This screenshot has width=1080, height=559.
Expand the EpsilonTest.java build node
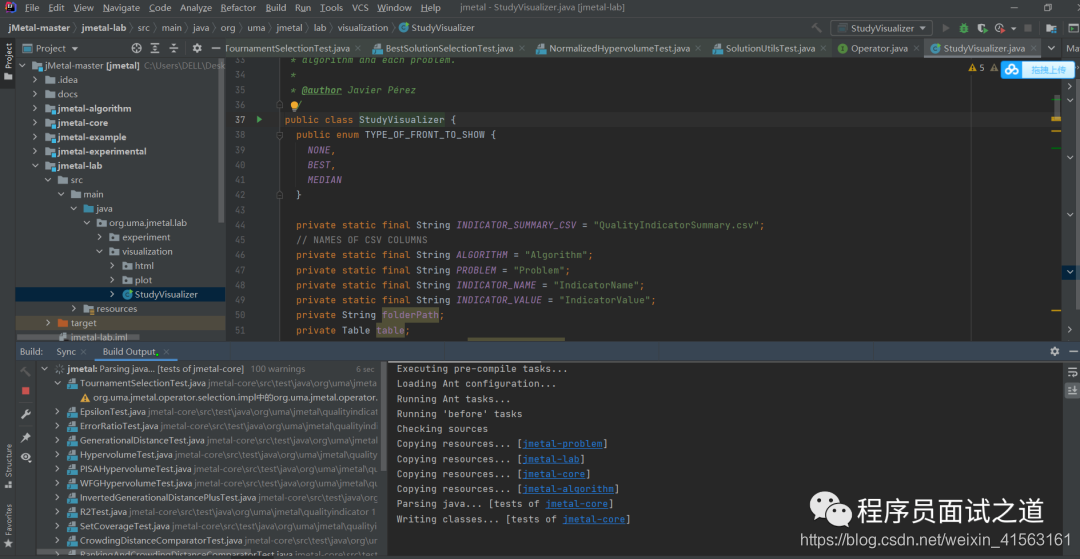point(59,412)
